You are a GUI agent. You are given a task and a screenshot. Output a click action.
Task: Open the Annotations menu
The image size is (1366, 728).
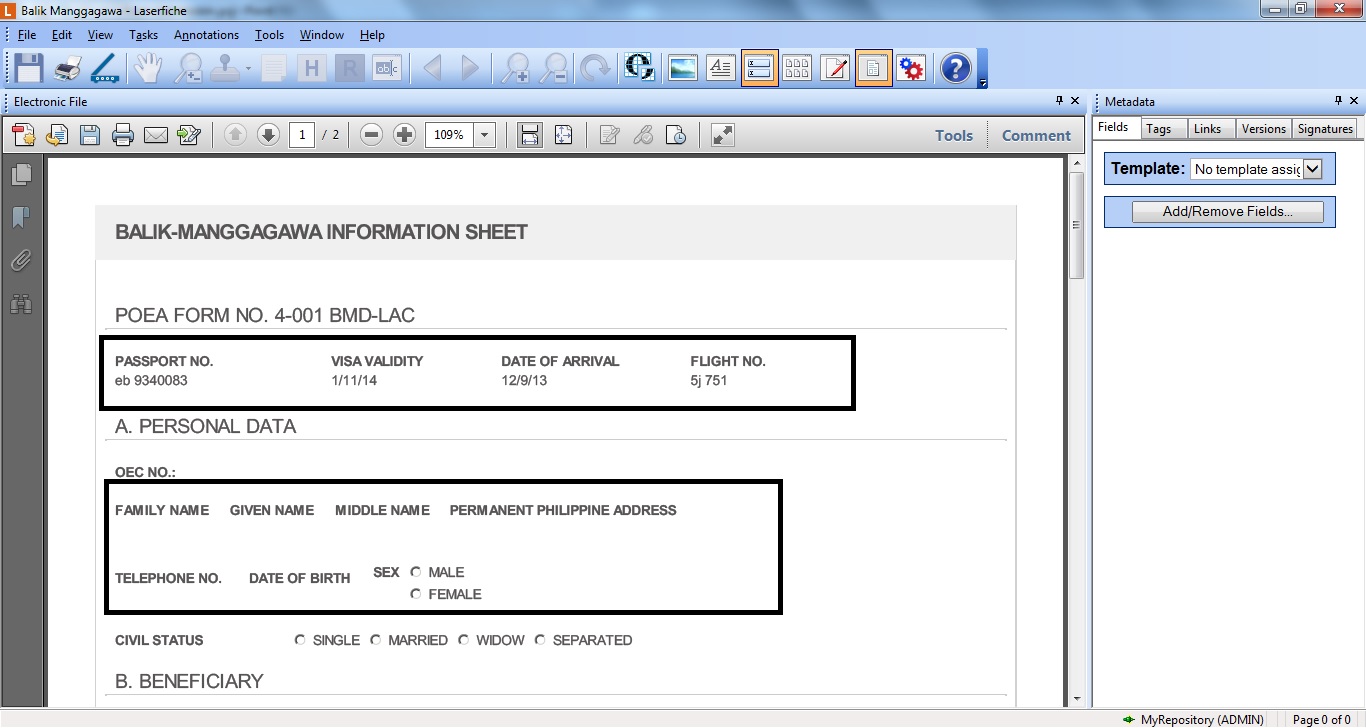pyautogui.click(x=206, y=35)
